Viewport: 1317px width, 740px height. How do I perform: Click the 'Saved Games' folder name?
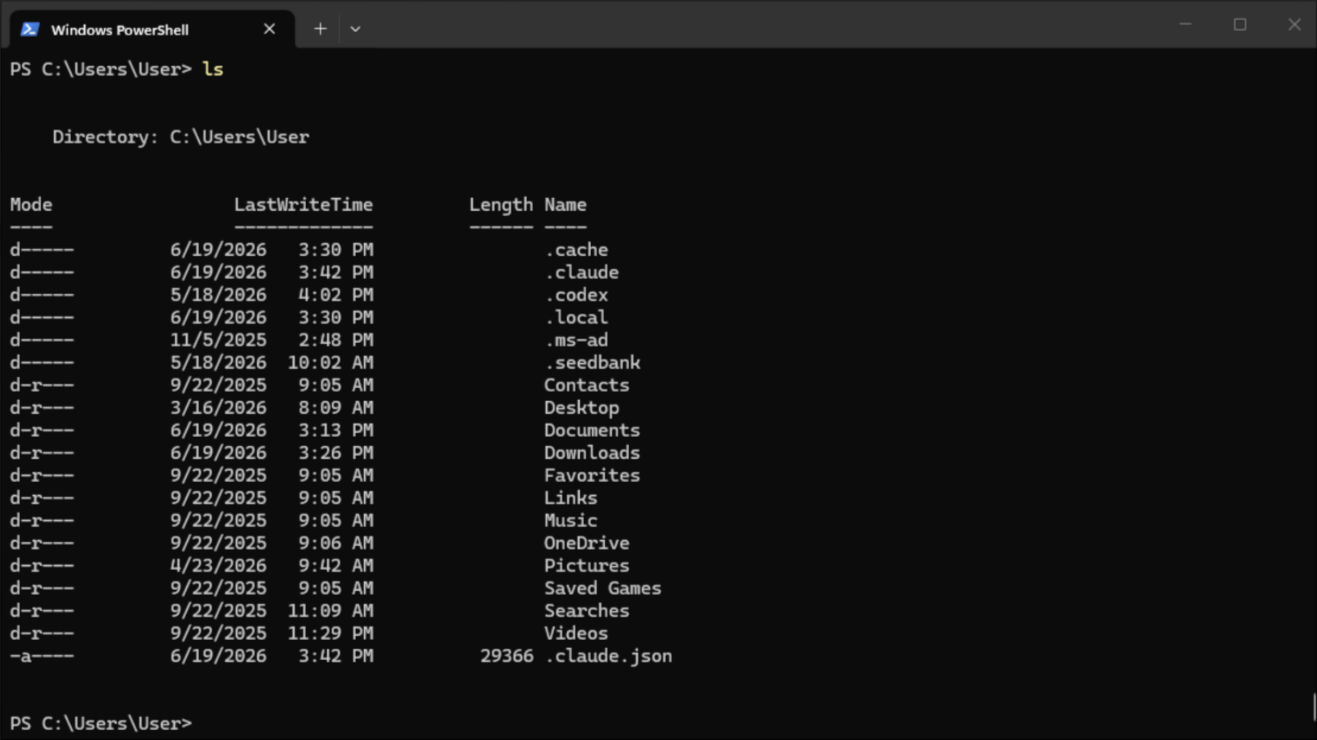coord(603,588)
